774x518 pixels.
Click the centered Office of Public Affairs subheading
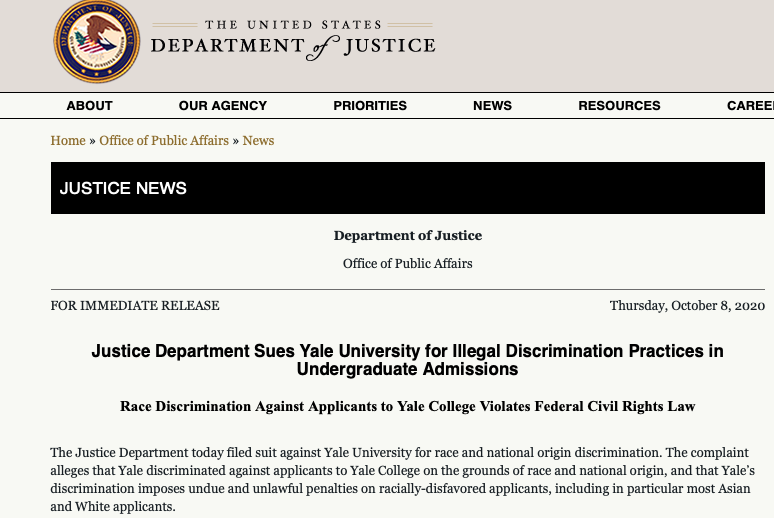[x=408, y=264]
